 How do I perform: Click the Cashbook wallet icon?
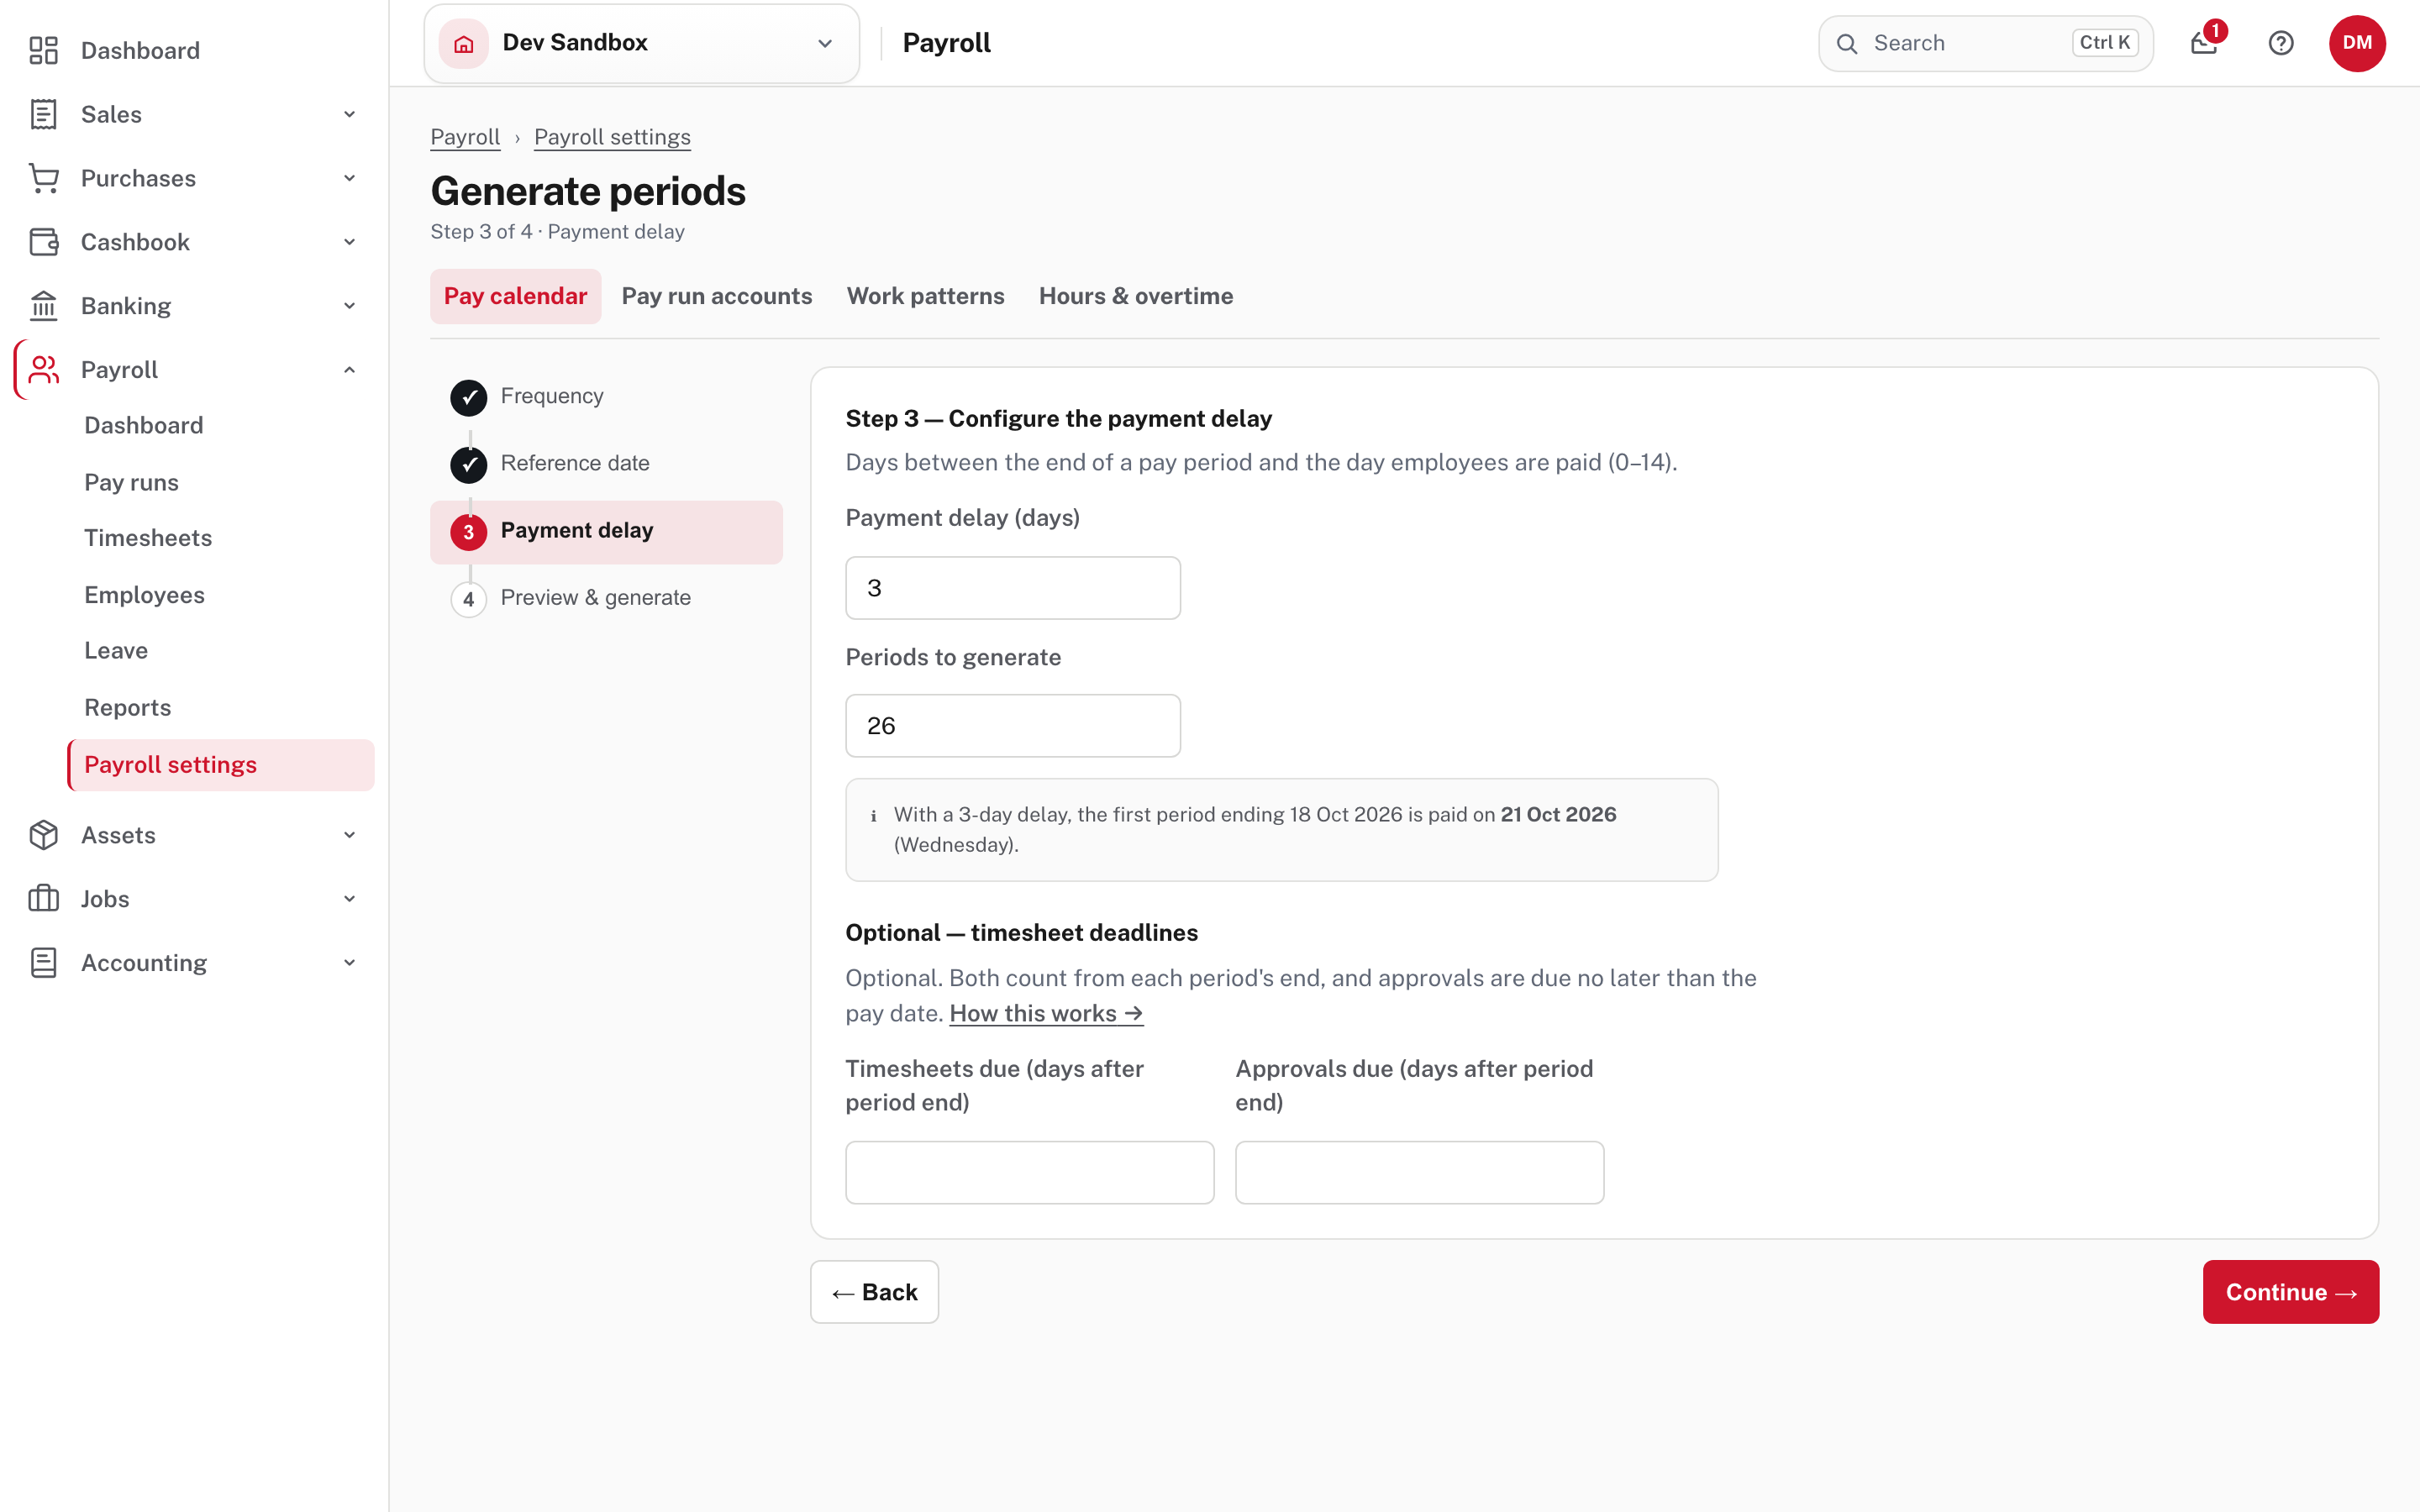point(43,242)
